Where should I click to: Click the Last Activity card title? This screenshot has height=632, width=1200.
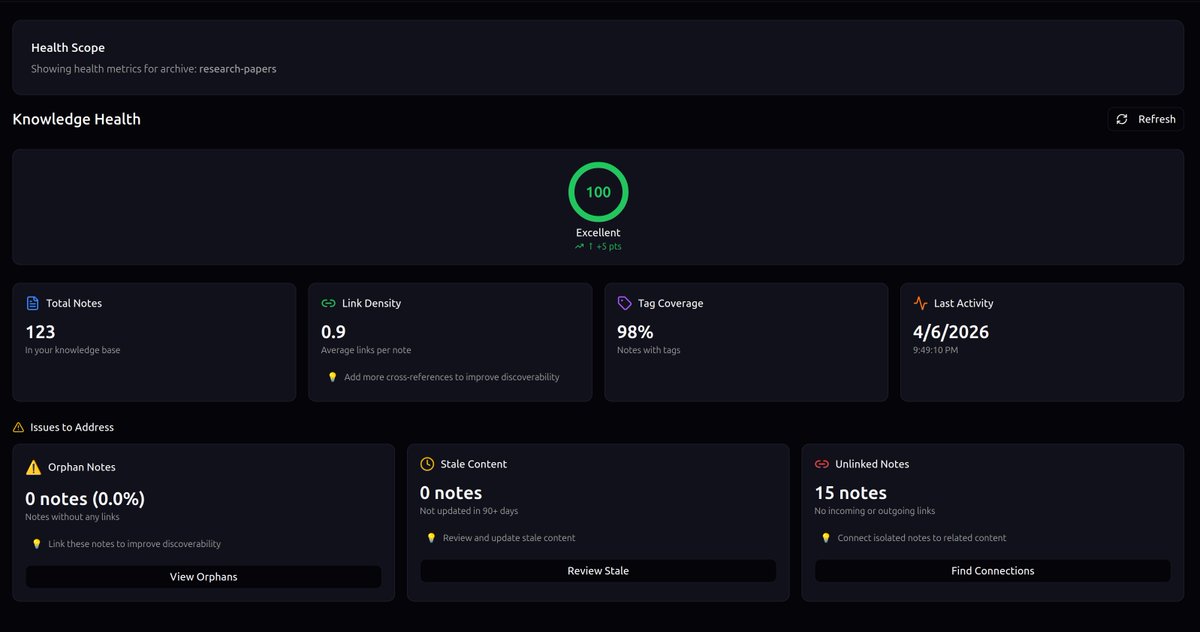(964, 303)
